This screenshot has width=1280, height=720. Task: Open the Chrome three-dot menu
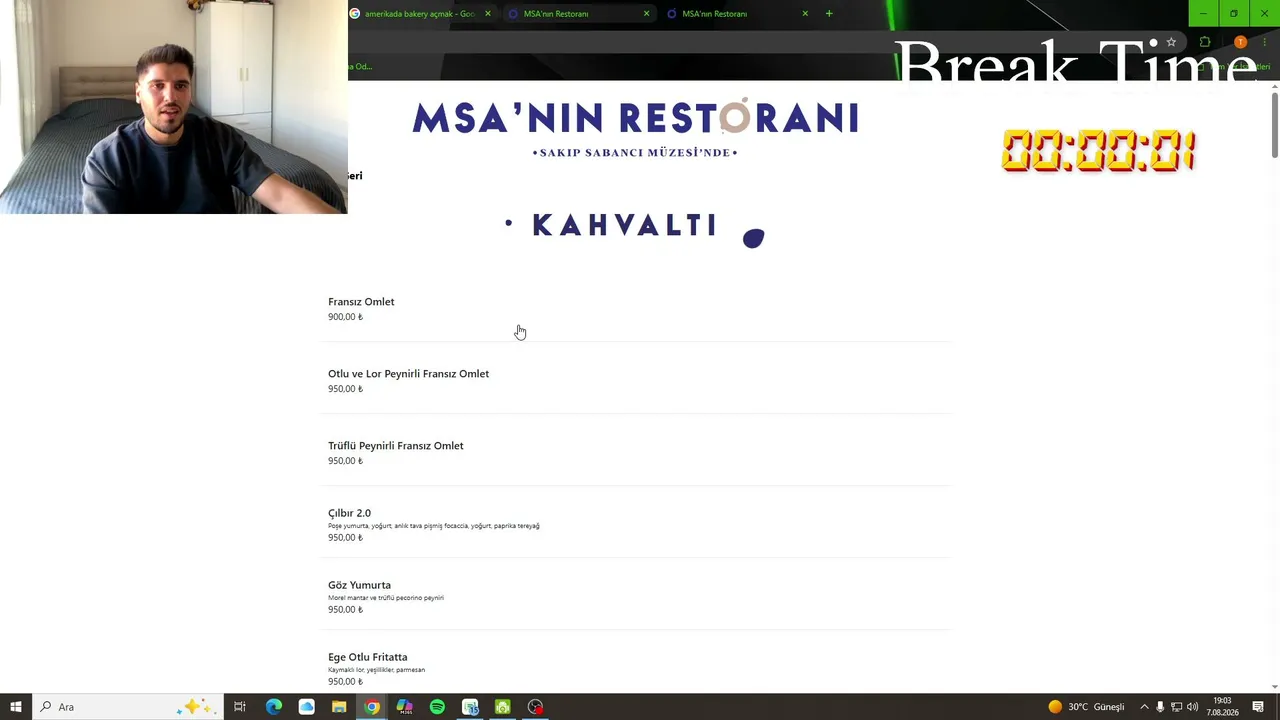(x=1265, y=42)
